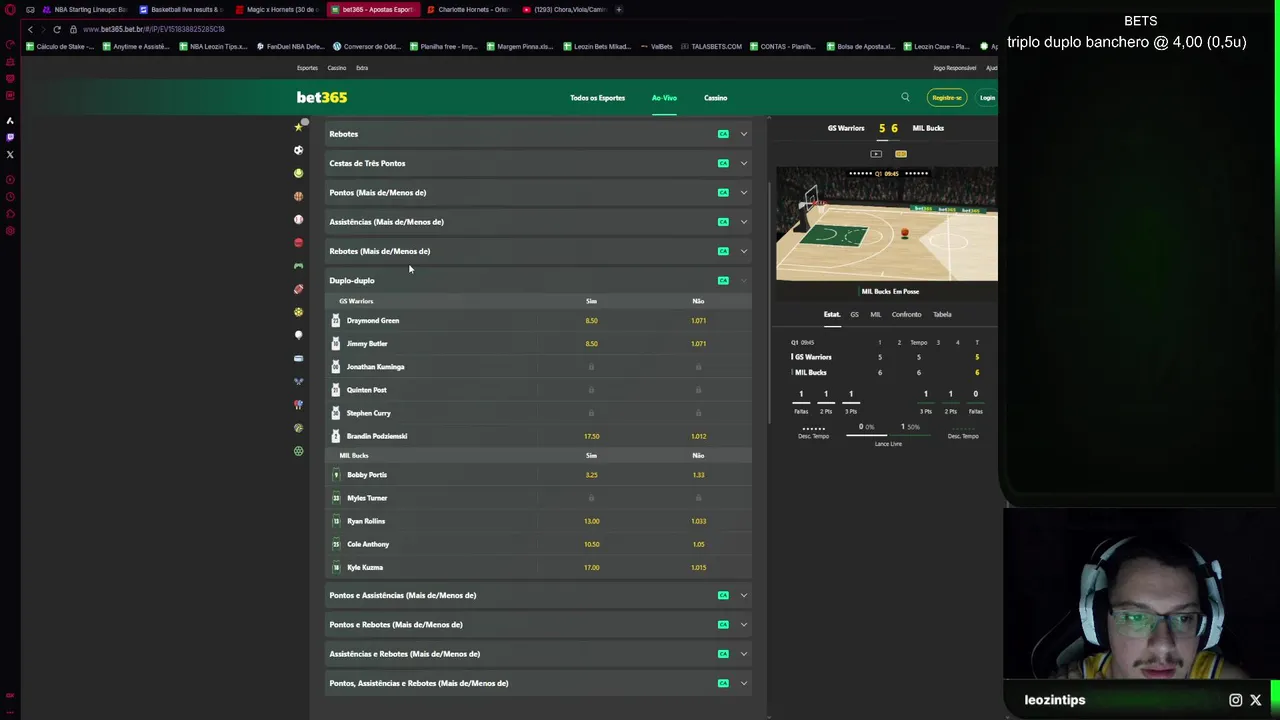The image size is (1280, 720).
Task: Switch to Charlotte Hornets browser tab
Action: point(468,9)
